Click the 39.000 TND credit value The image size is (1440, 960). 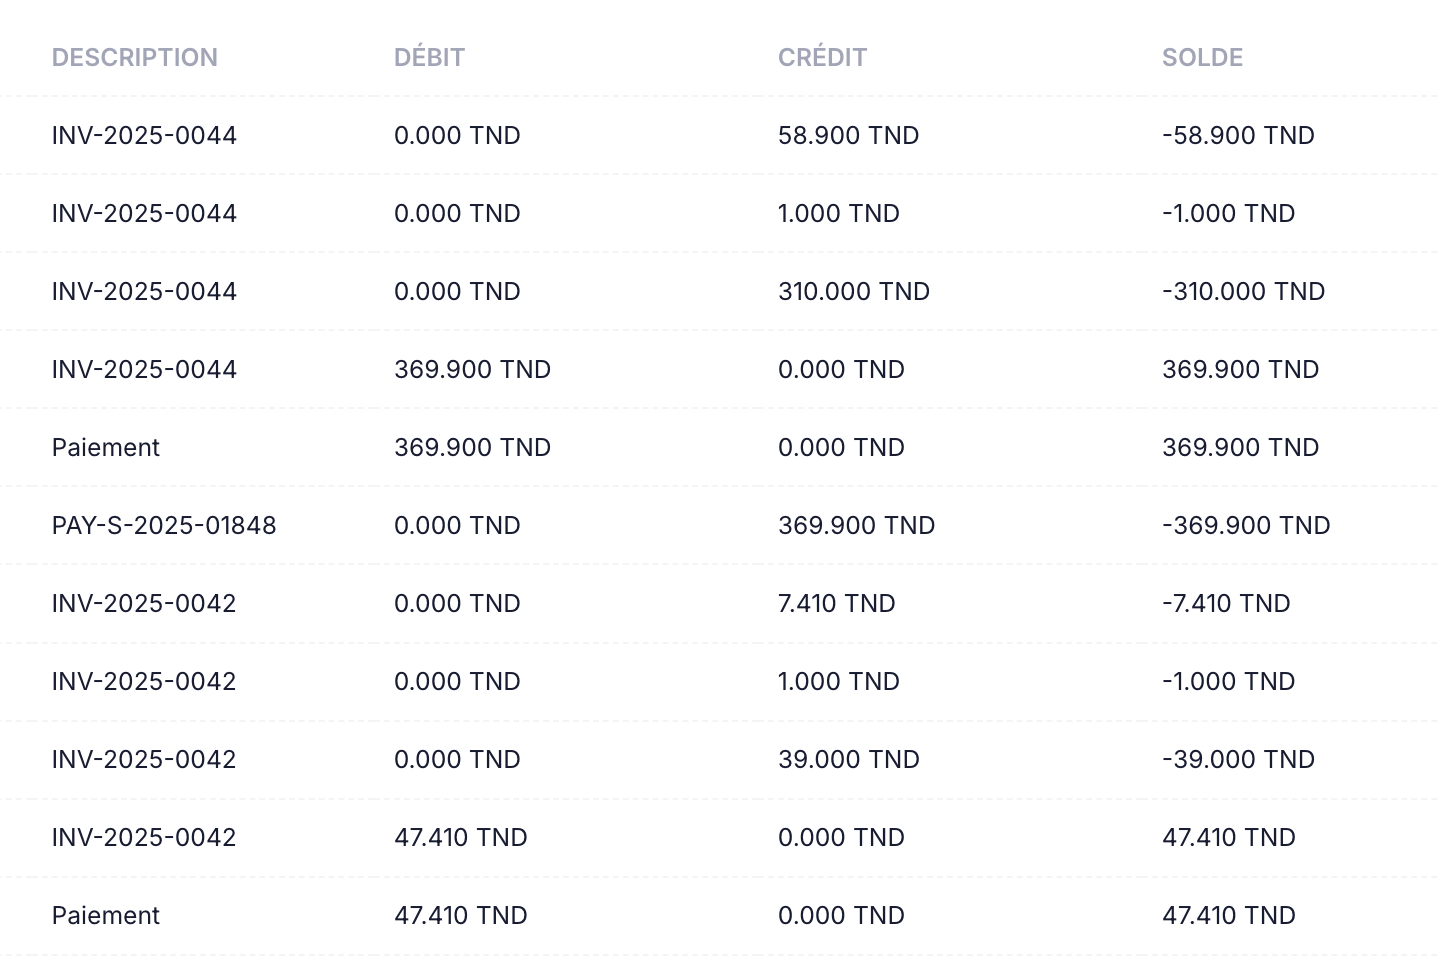click(x=848, y=759)
